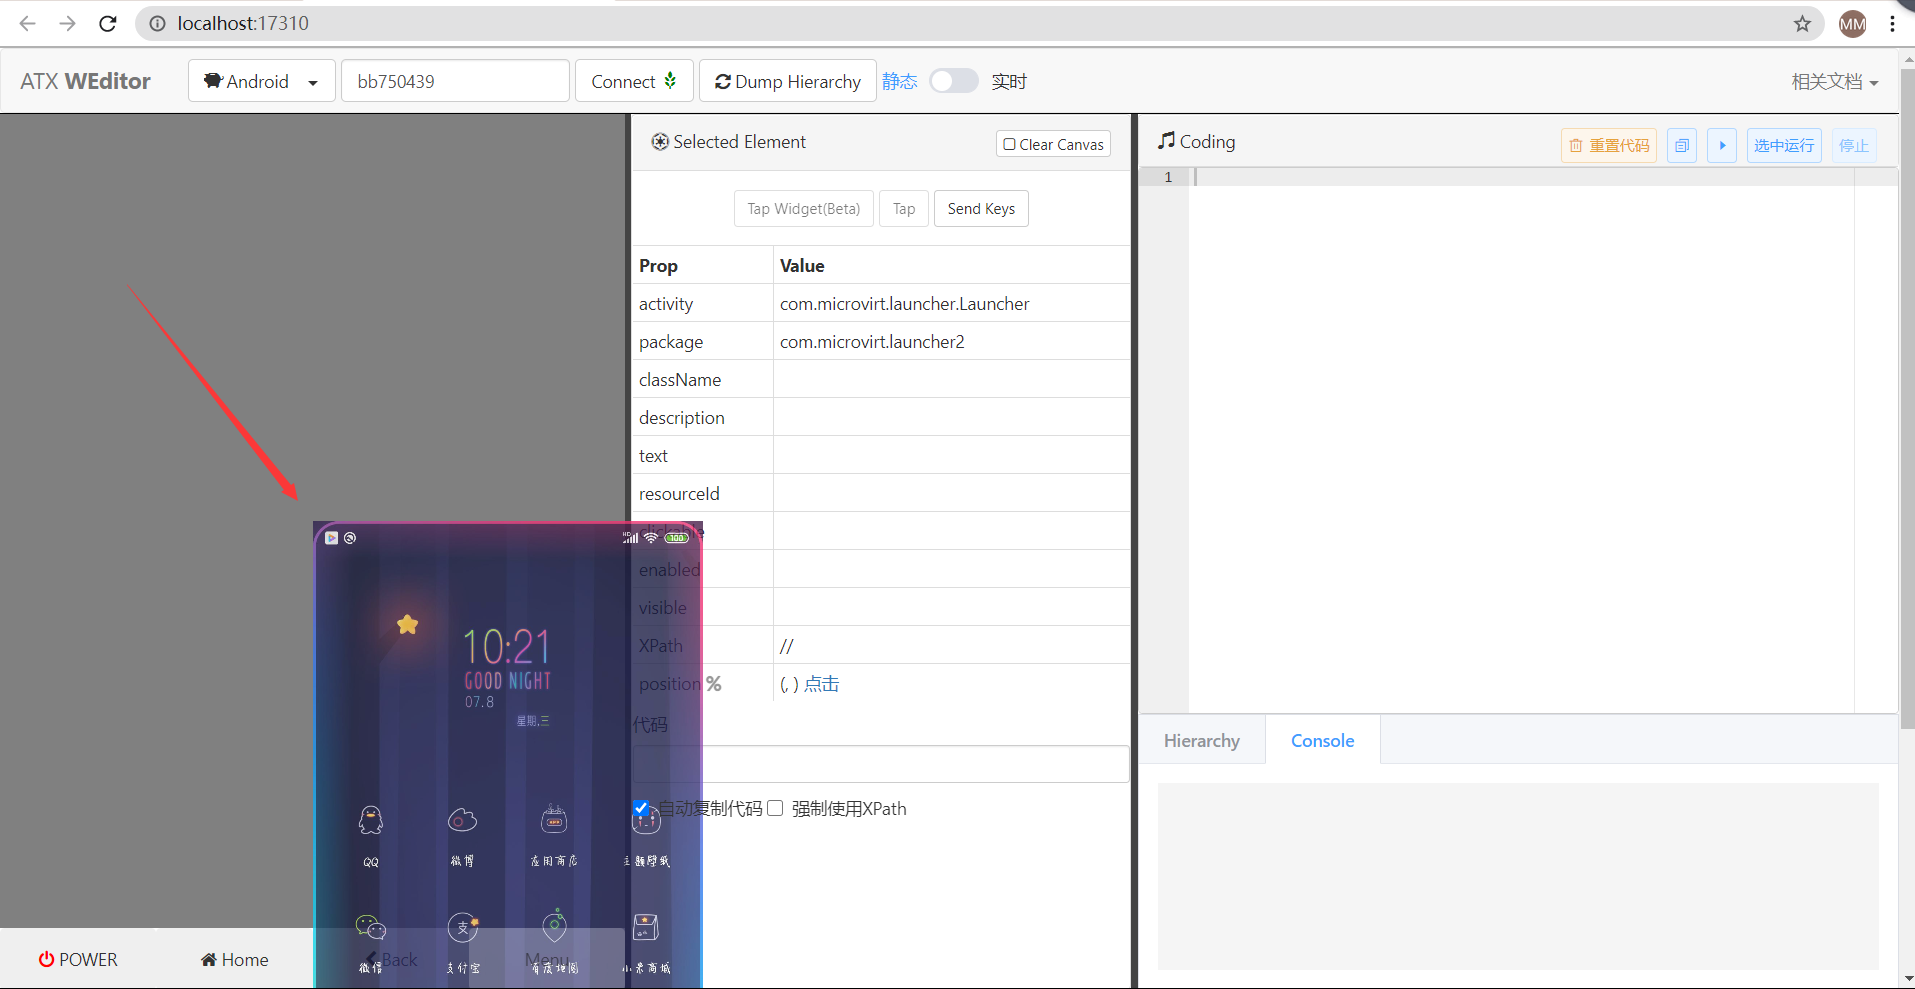
Task: Click the device serial input showing bb750439
Action: click(455, 81)
